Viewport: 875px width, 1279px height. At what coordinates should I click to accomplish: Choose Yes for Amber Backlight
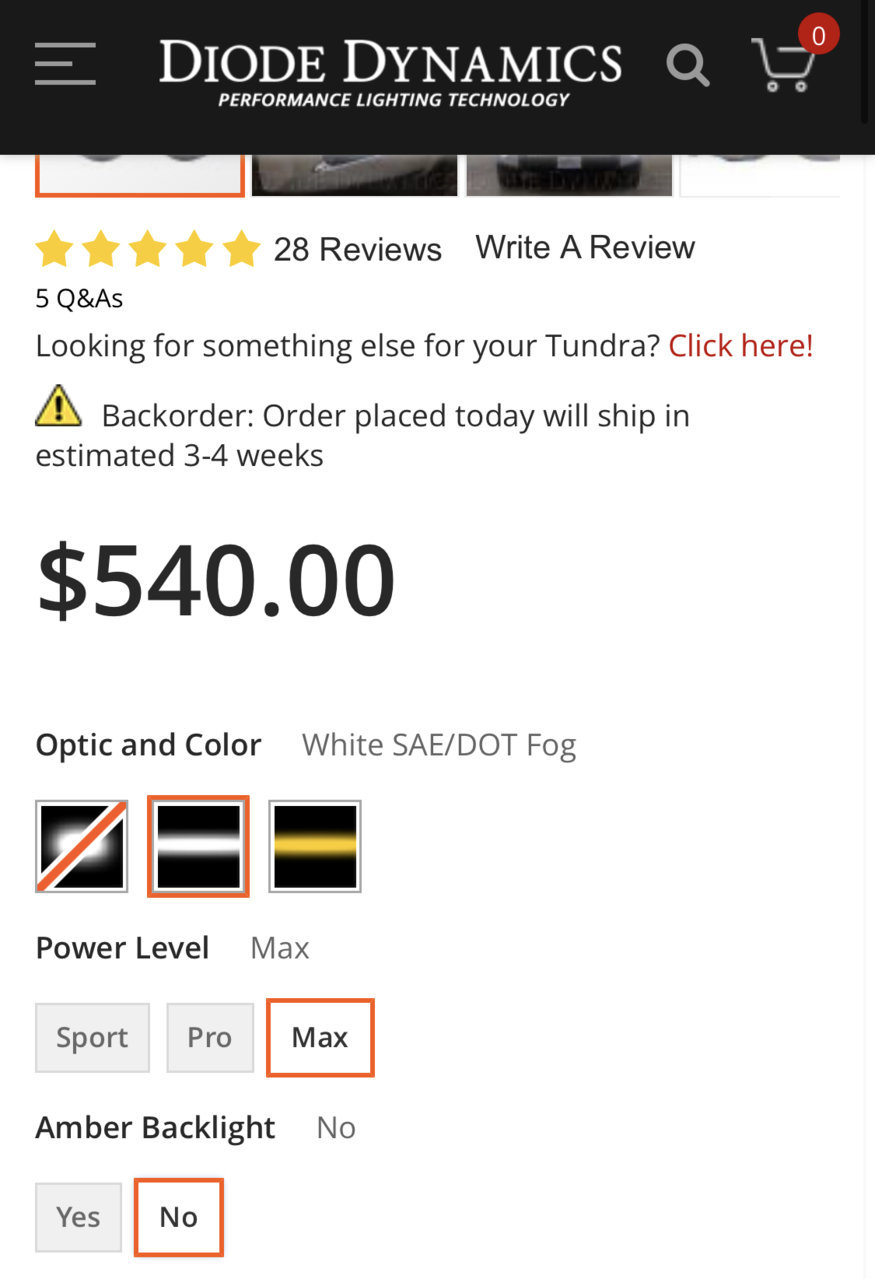tap(78, 1217)
